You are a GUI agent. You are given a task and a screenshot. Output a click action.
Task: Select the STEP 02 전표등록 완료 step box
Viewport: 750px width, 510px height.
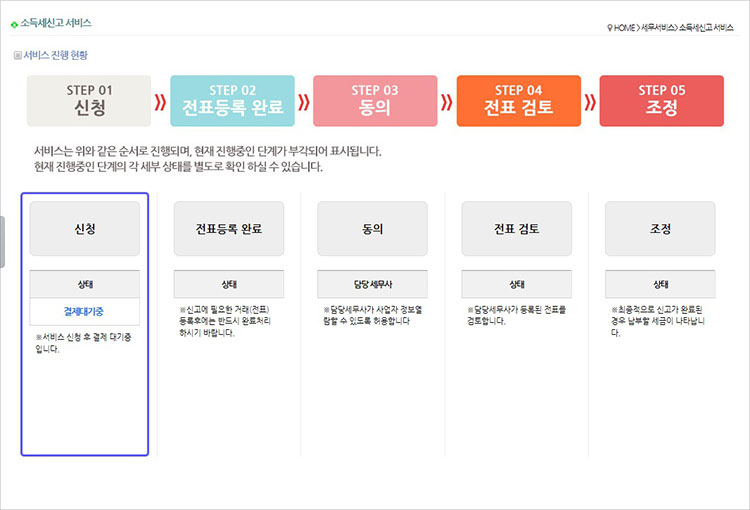point(232,101)
